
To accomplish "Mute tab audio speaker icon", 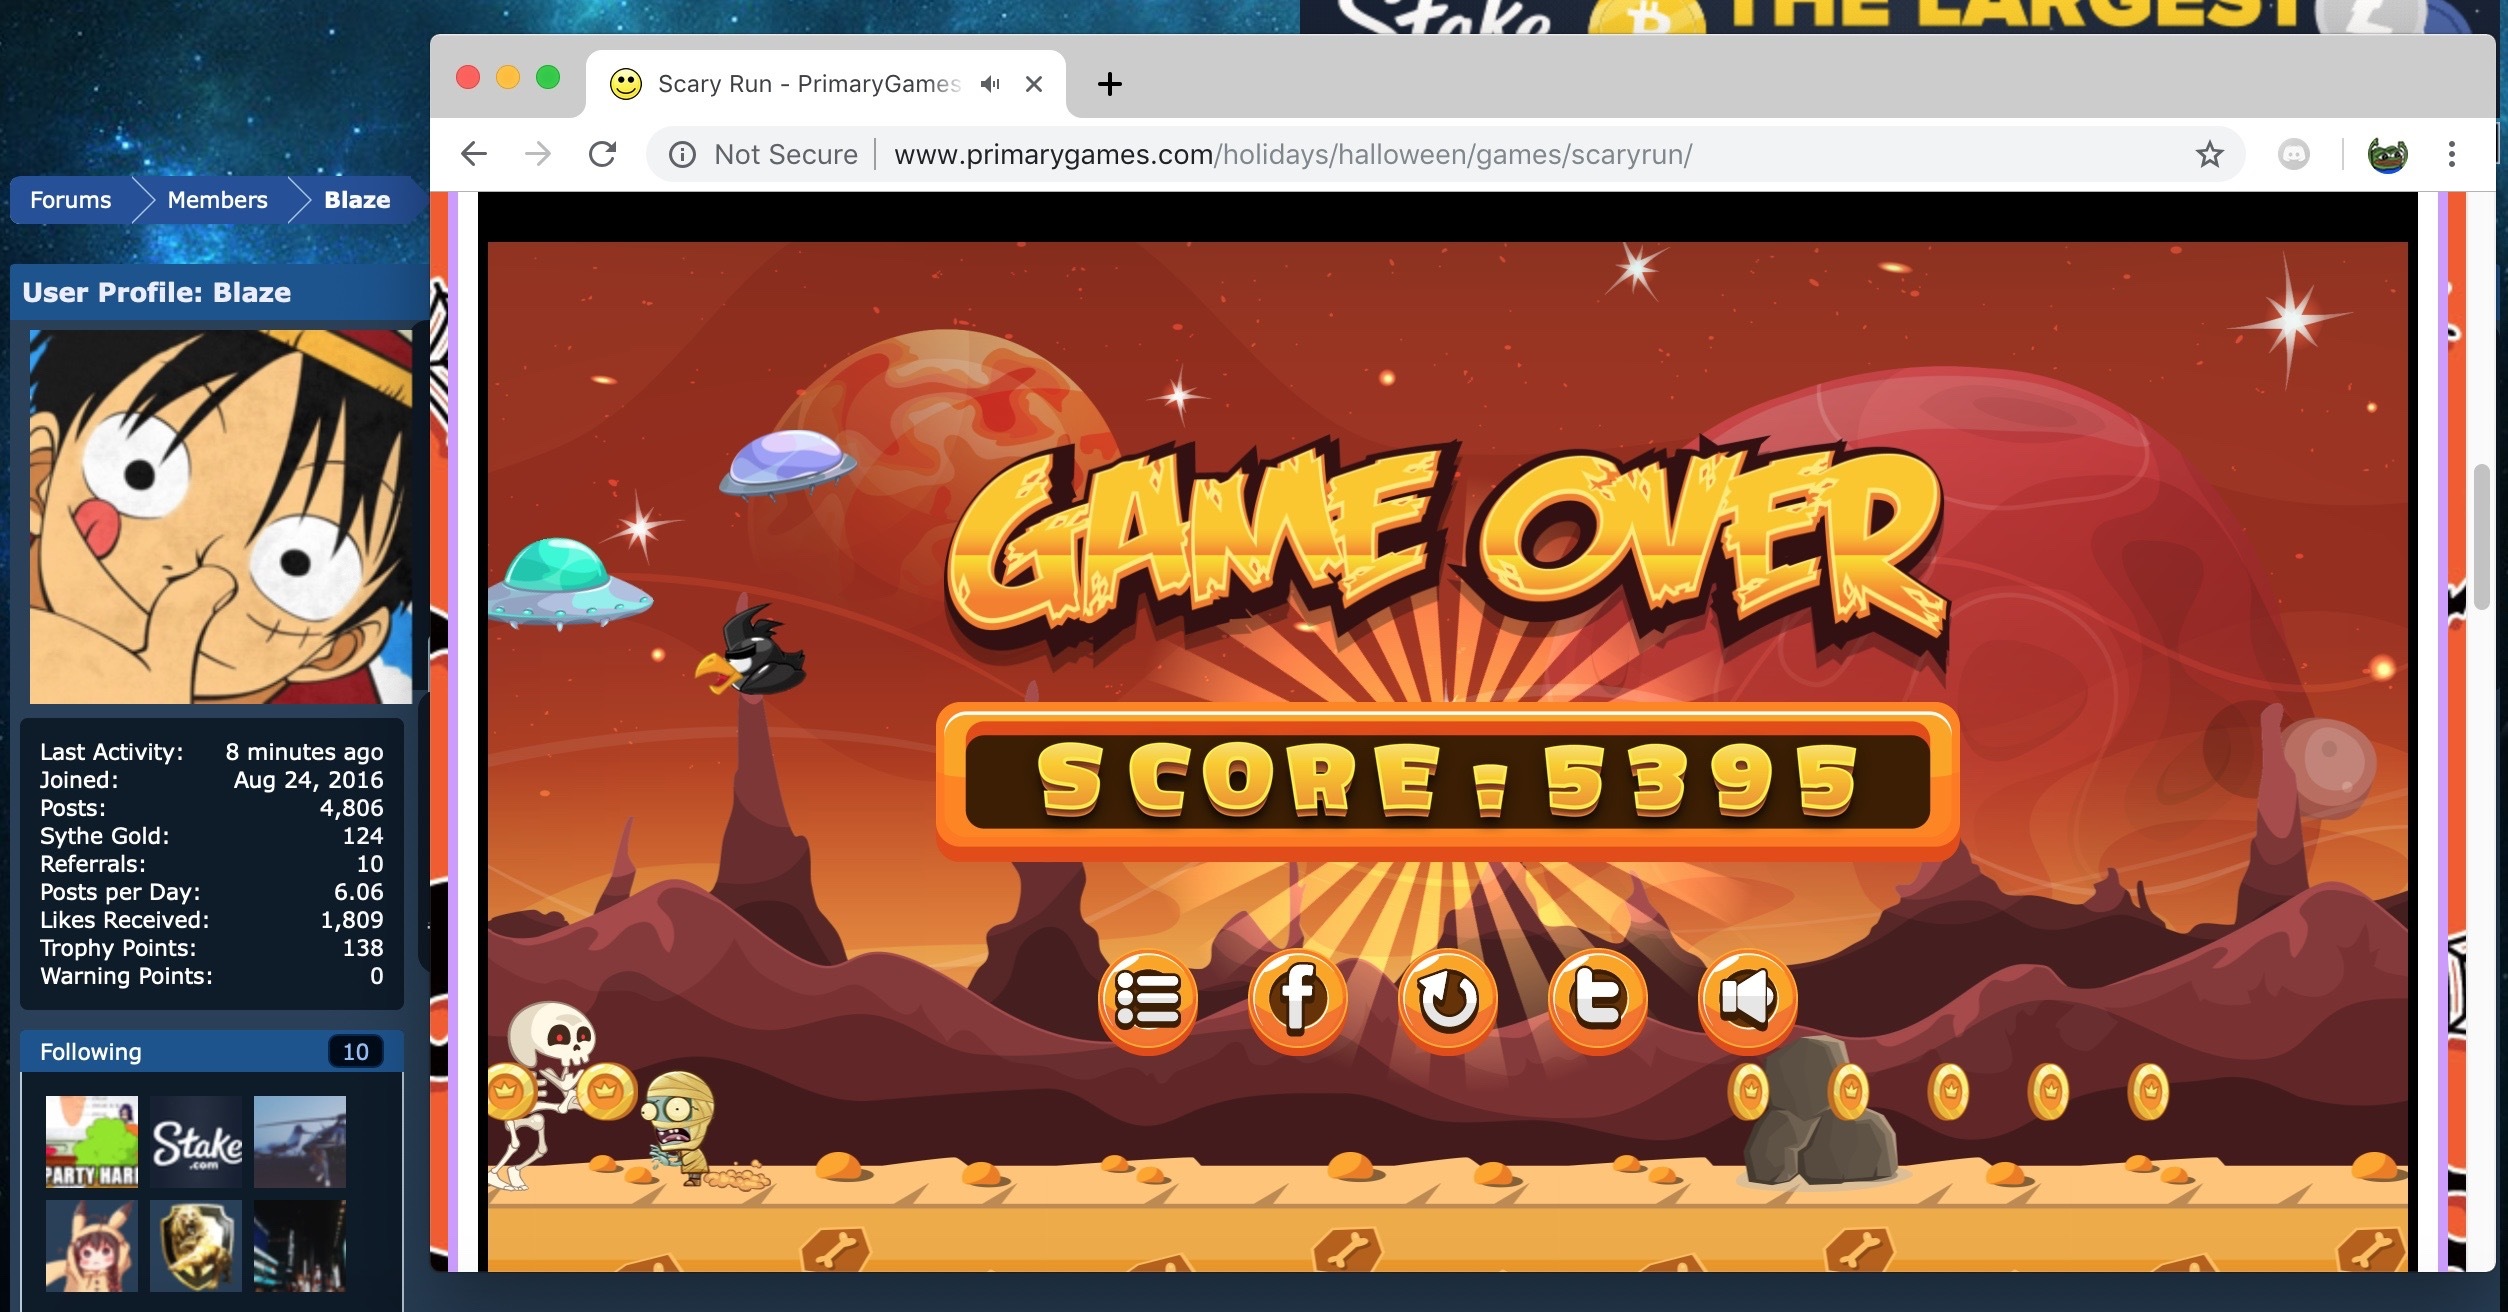I will (990, 84).
